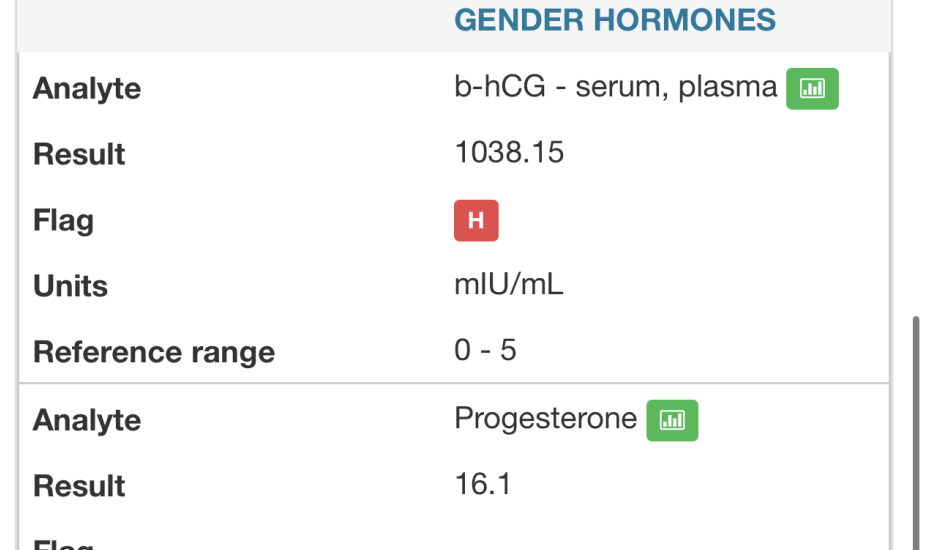Select the GENDER HORMONES section header
The image size is (926, 550).
(x=615, y=20)
